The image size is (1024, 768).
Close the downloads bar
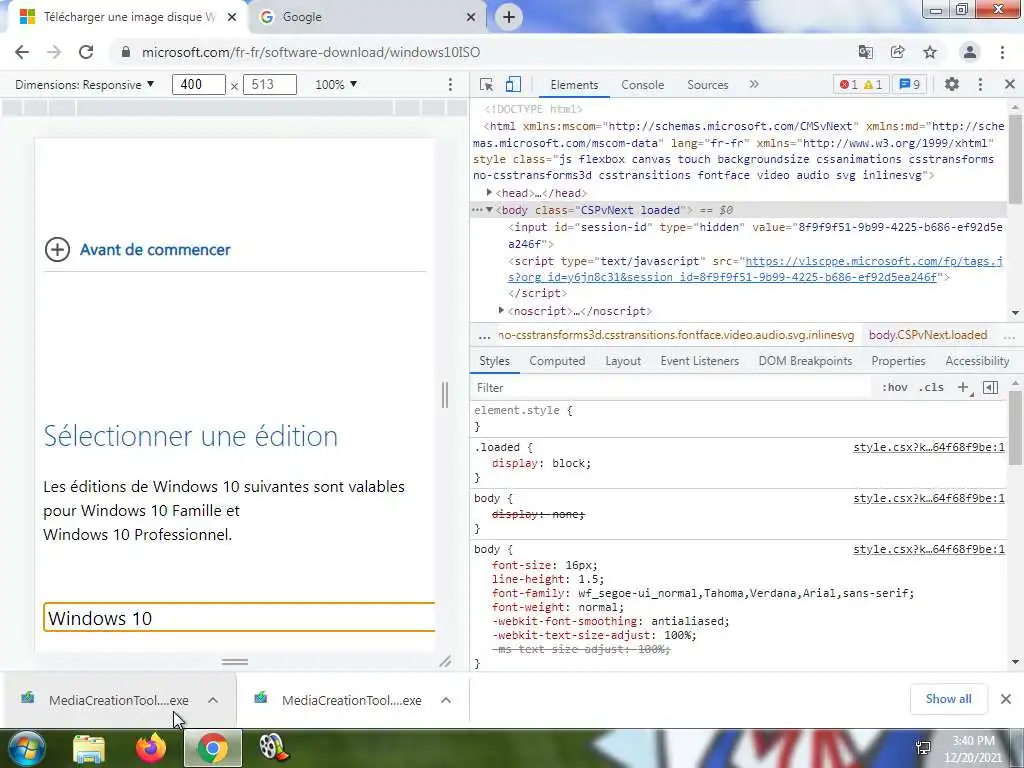(1006, 699)
